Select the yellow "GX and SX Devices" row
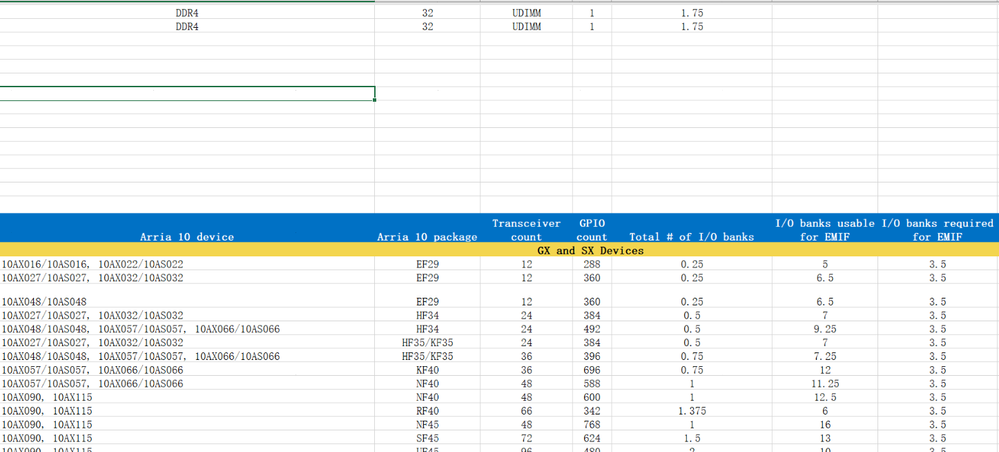The image size is (999, 452). click(500, 251)
